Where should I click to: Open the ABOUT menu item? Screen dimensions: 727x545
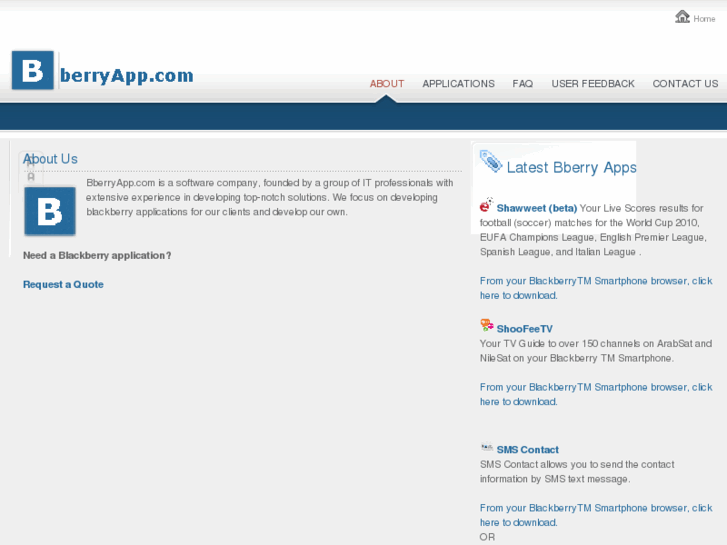387,84
